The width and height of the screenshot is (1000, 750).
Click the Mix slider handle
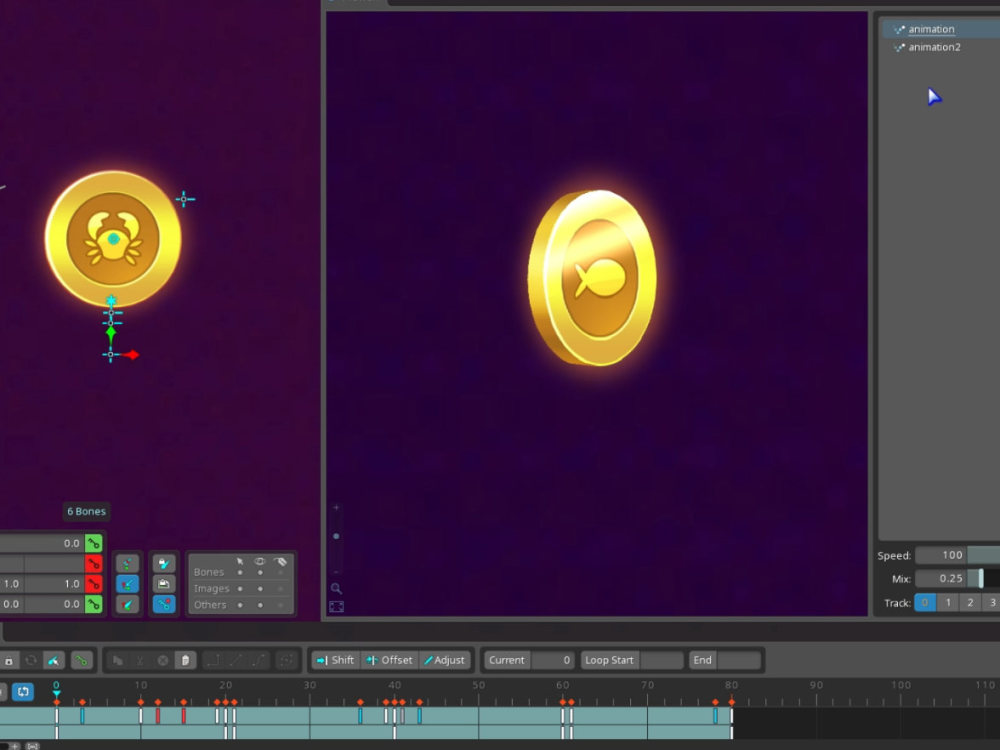981,578
